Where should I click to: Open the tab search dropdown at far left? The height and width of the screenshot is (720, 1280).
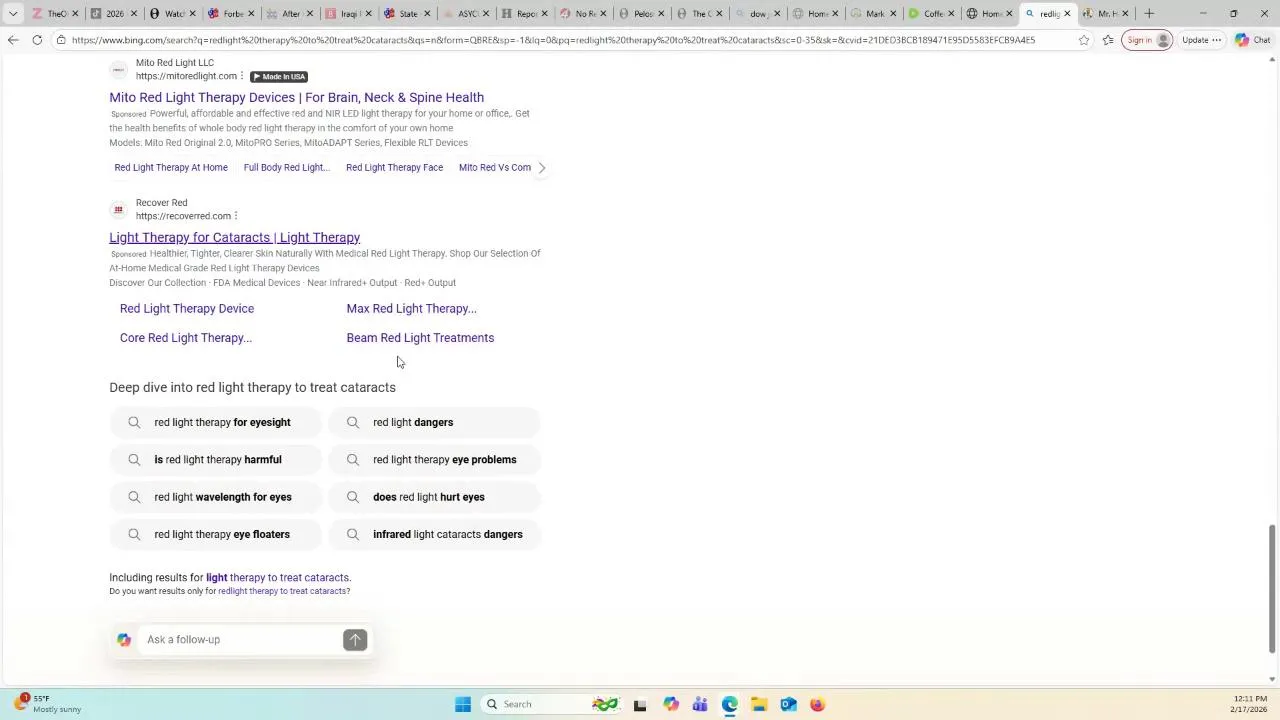tap(13, 13)
